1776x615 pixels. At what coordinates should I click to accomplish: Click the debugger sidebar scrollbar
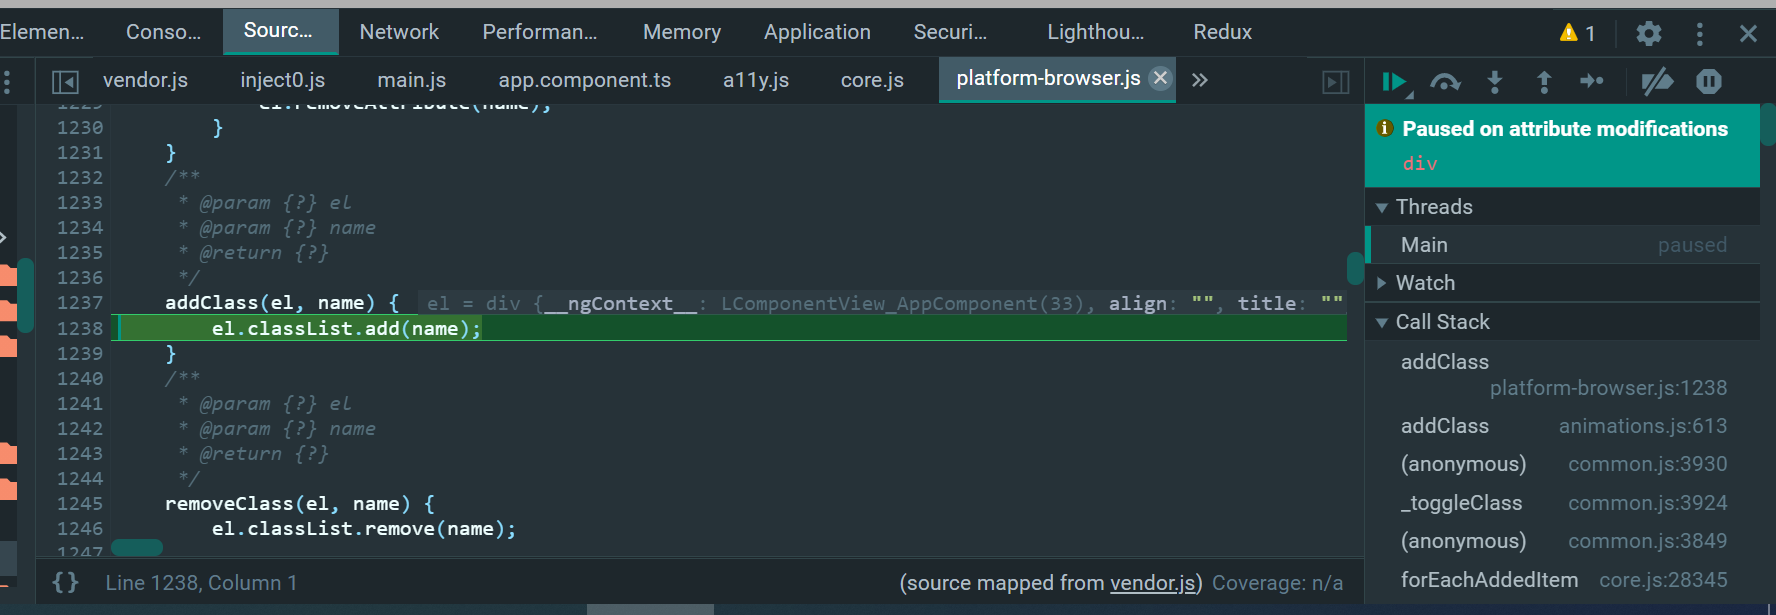click(1768, 126)
